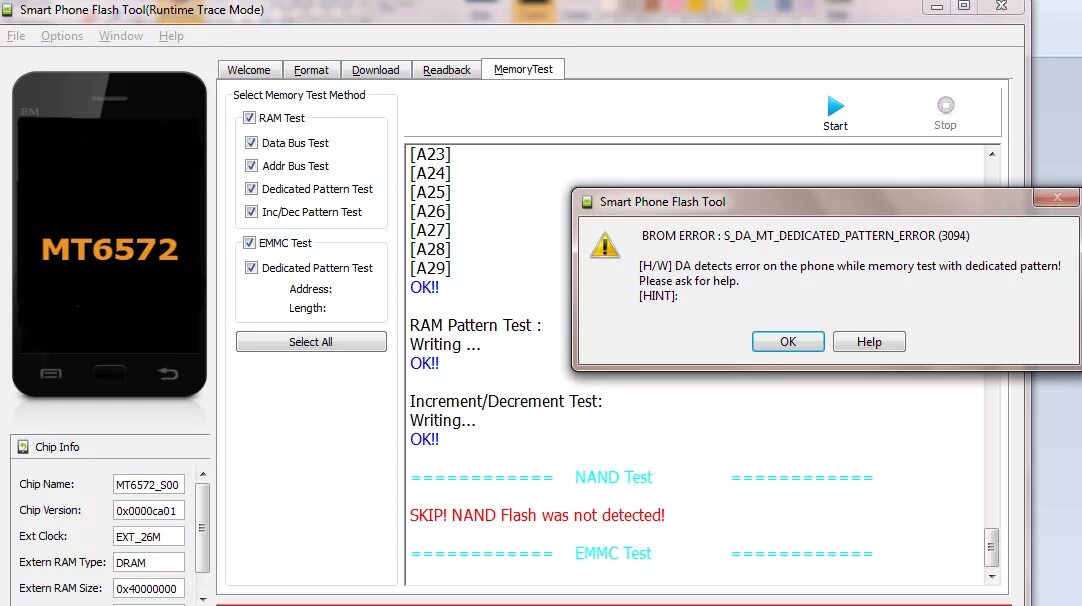Click the Extern RAM Size field 0x40000000
Image resolution: width=1082 pixels, height=606 pixels.
tap(148, 589)
